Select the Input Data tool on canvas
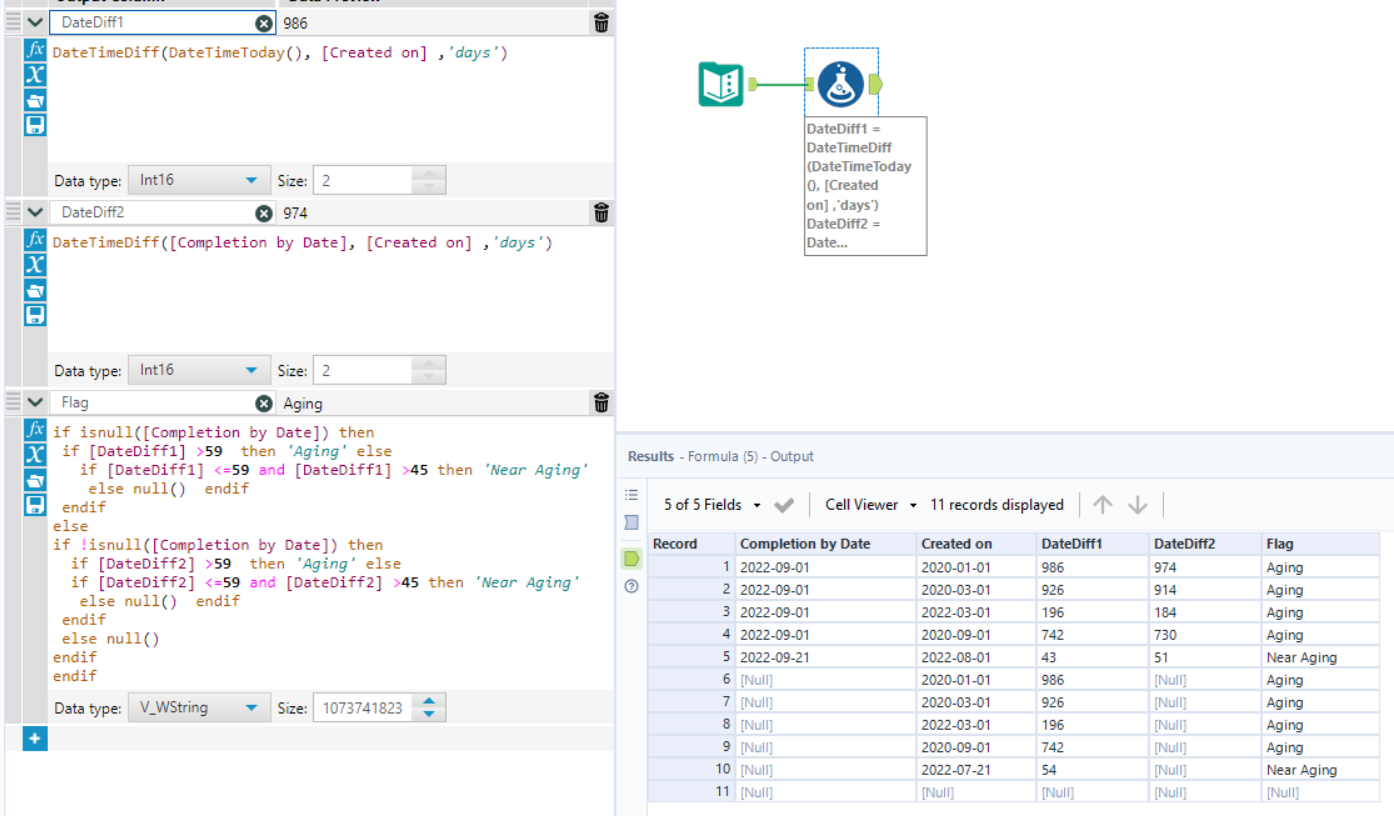This screenshot has height=816, width=1394. (x=720, y=85)
